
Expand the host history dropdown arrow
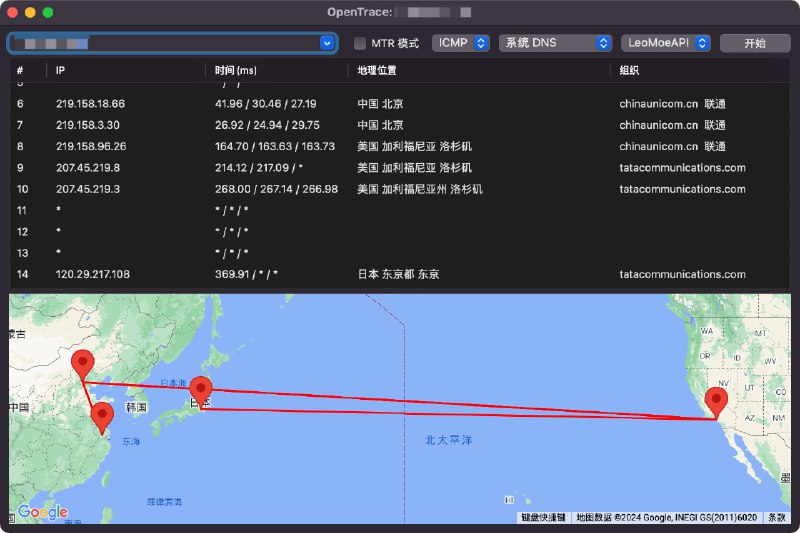coord(327,43)
